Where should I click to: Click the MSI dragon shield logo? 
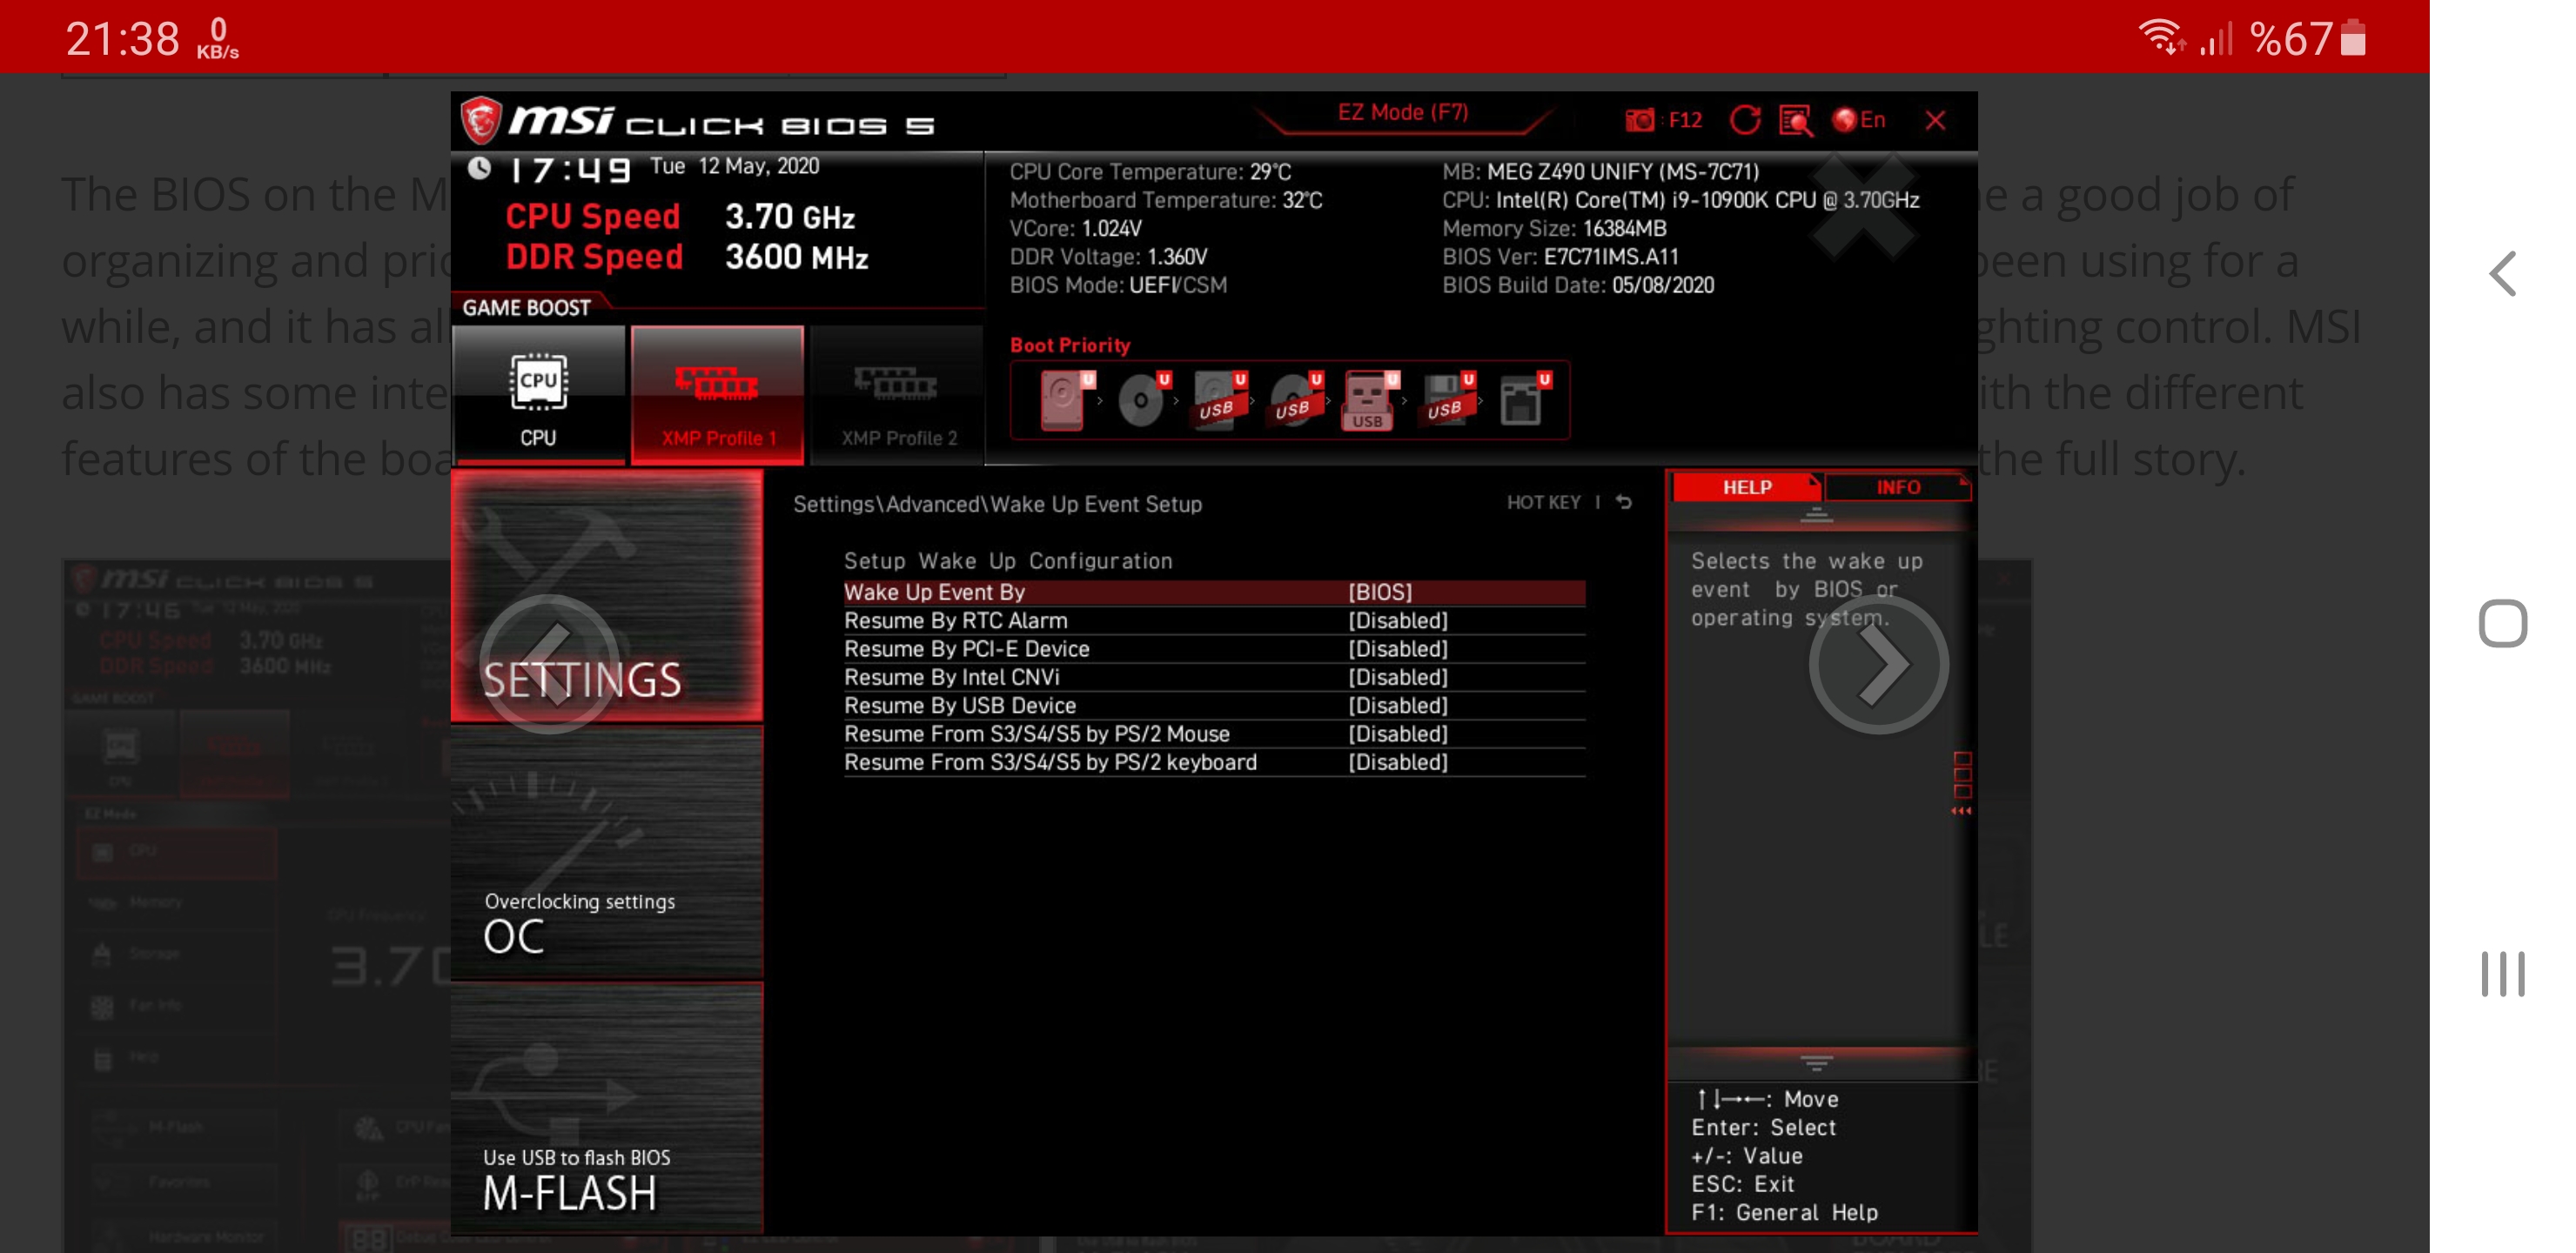click(x=481, y=121)
